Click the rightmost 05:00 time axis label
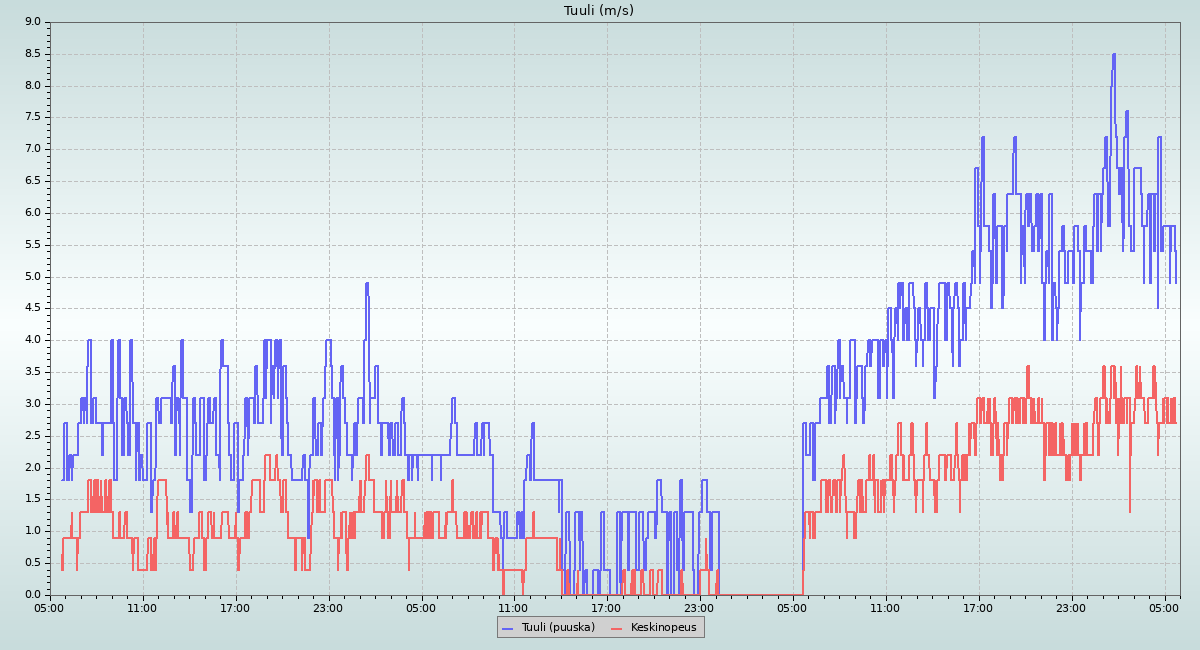The image size is (1200, 650). pos(1164,607)
